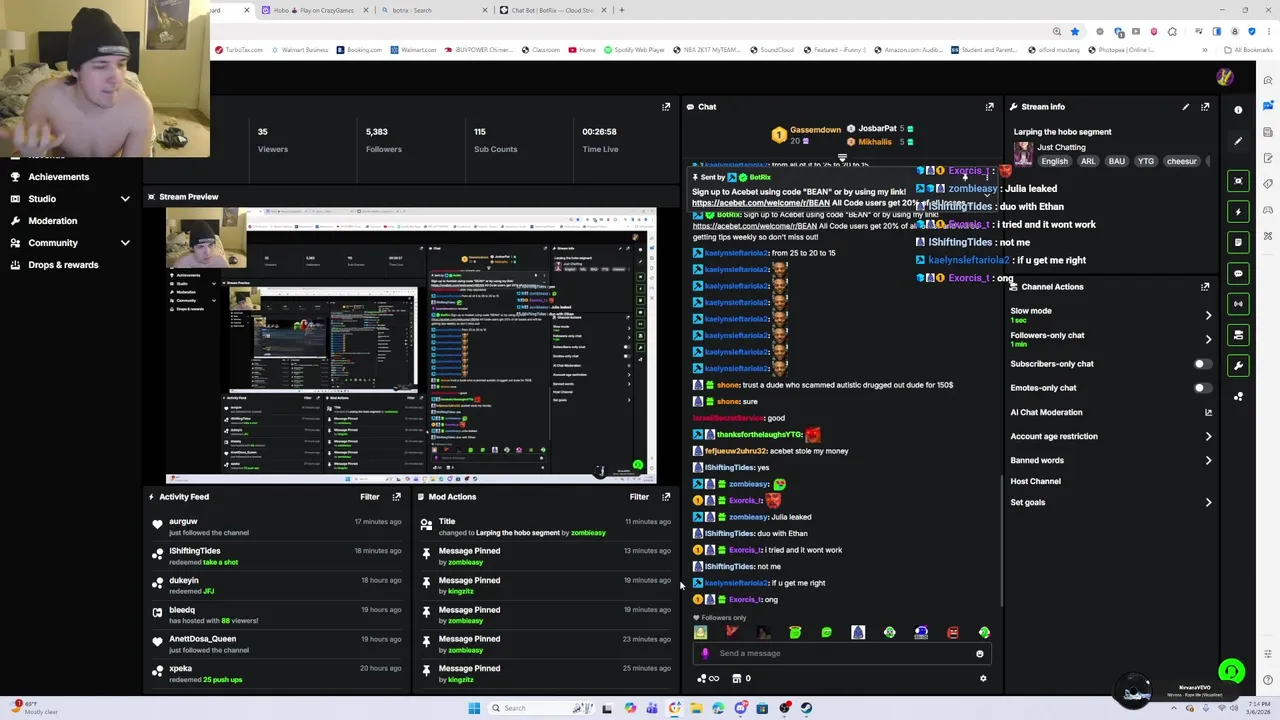
Task: Expand Account age restriction settings
Action: 1208,436
